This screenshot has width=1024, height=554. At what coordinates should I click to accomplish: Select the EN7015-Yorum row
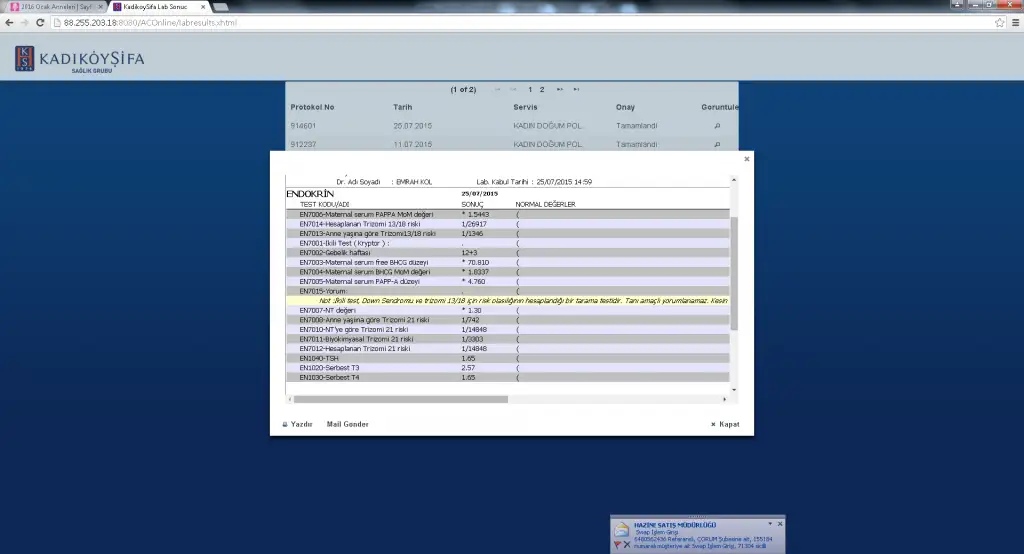(507, 291)
